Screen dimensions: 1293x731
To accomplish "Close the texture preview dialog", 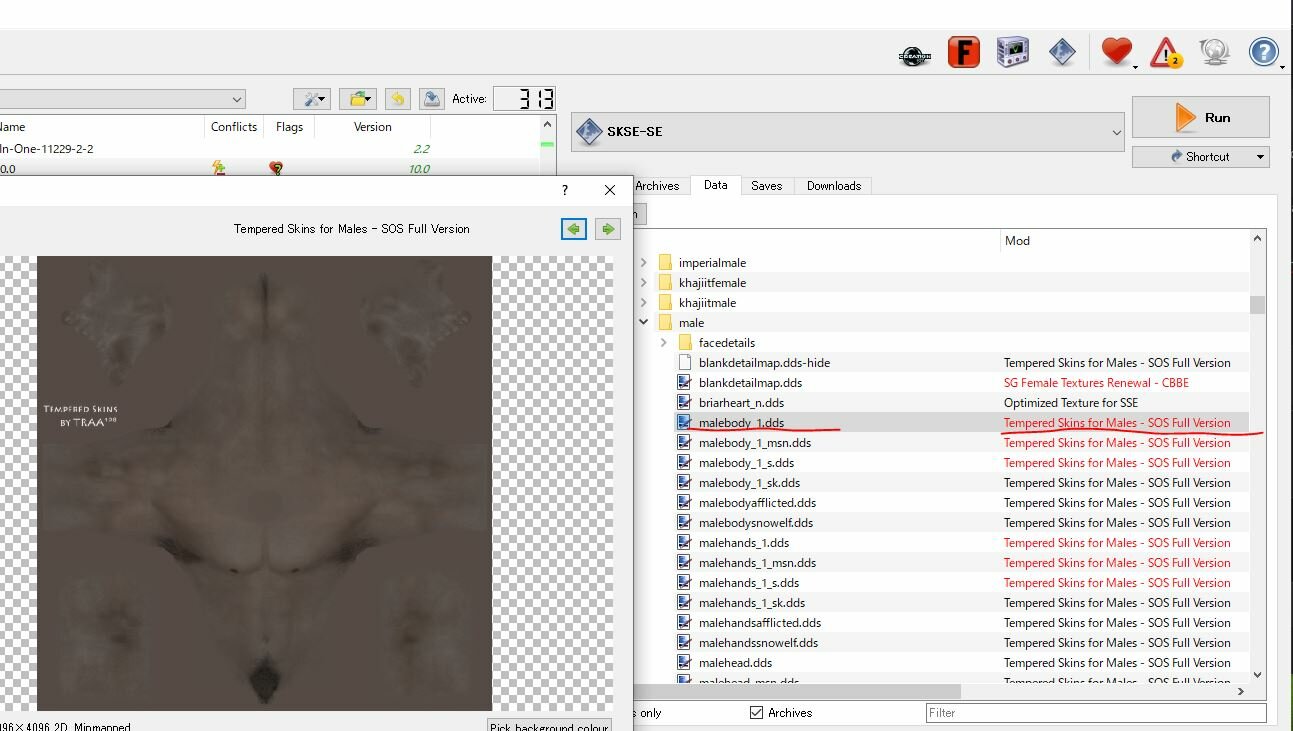I will [x=610, y=190].
